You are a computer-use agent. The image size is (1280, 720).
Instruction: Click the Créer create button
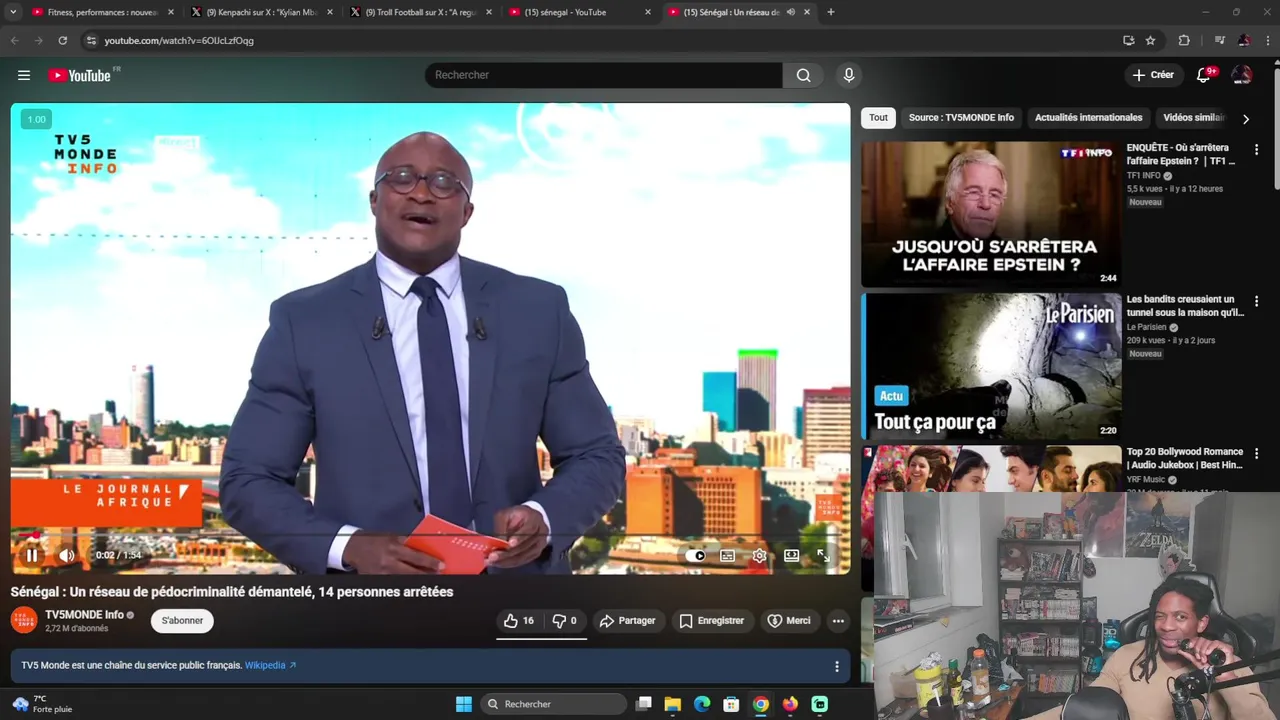[x=1153, y=75]
